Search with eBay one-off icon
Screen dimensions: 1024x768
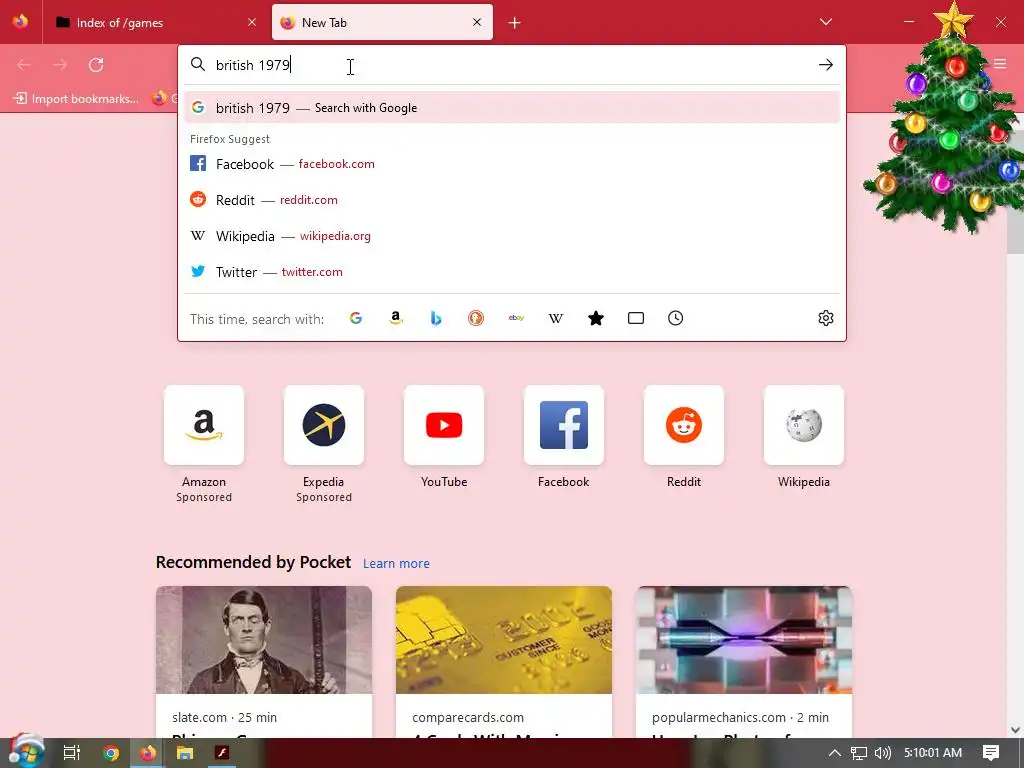coord(516,318)
